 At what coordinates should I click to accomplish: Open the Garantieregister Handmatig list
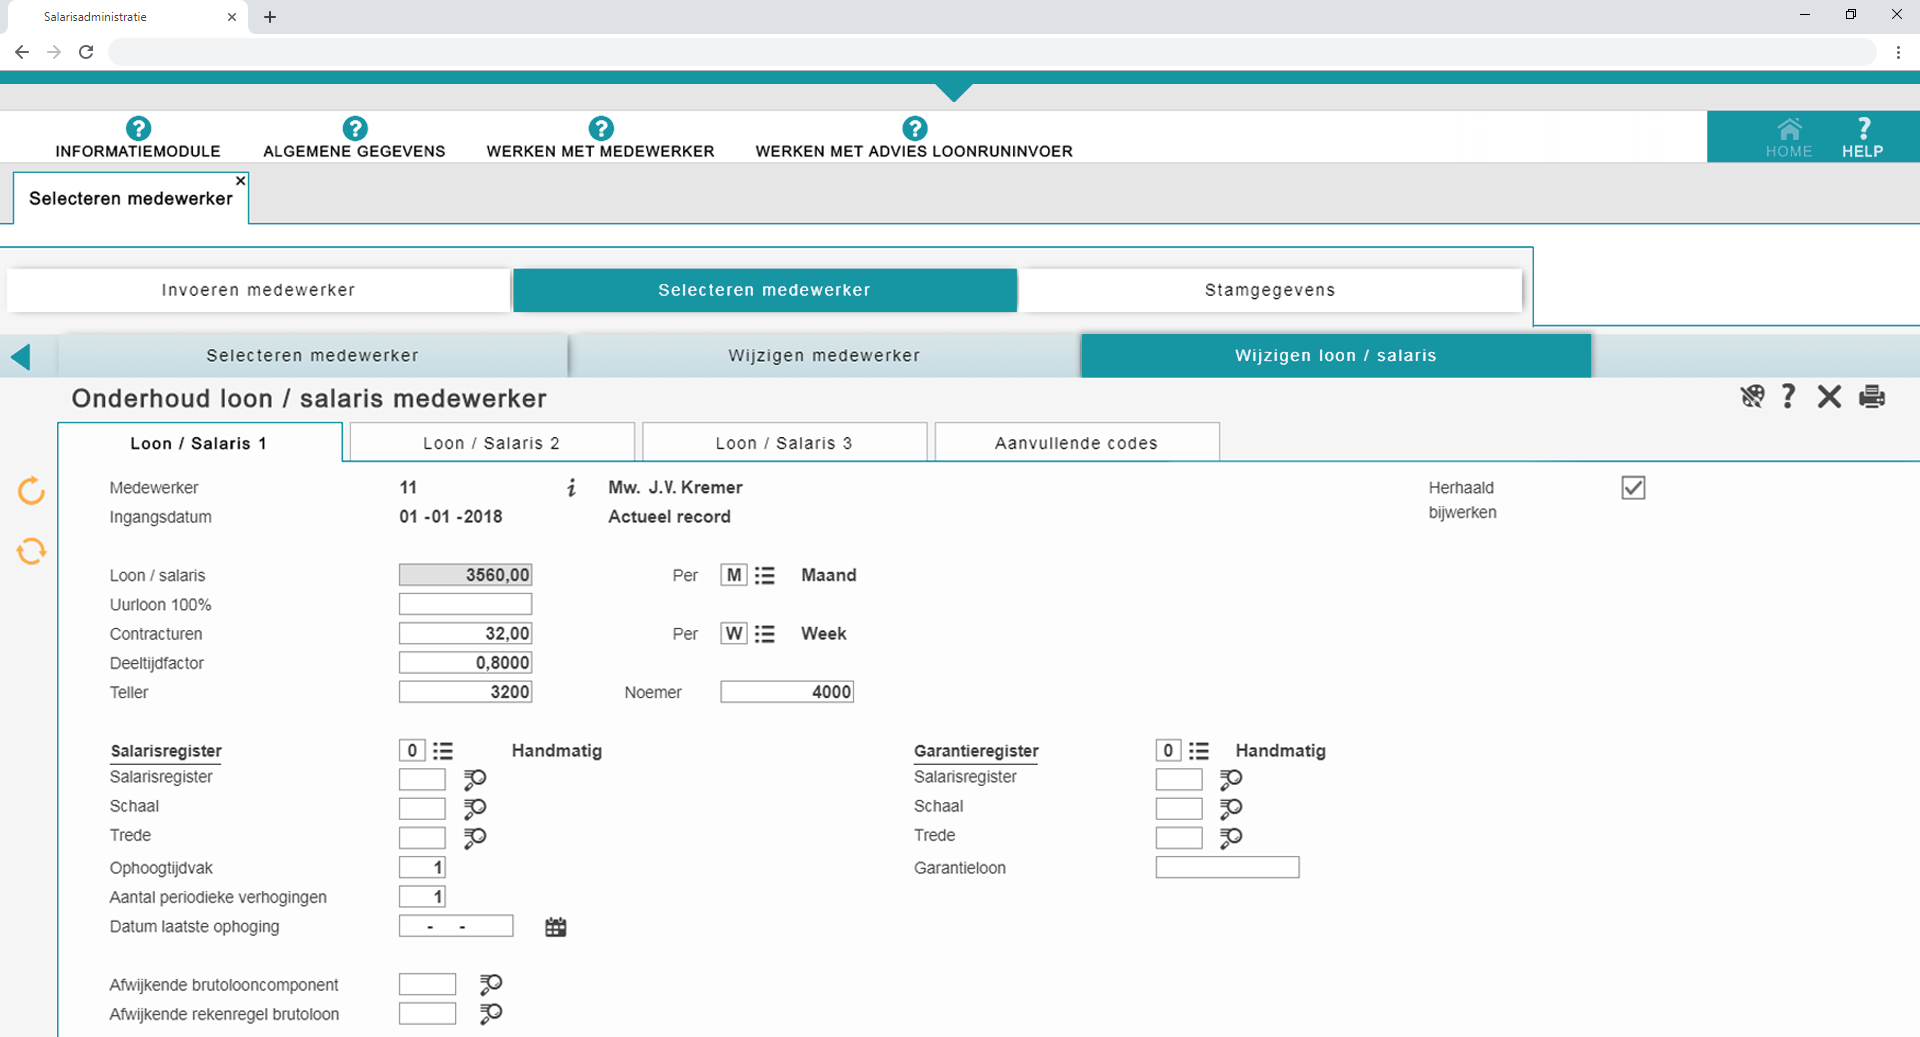pyautogui.click(x=1199, y=749)
